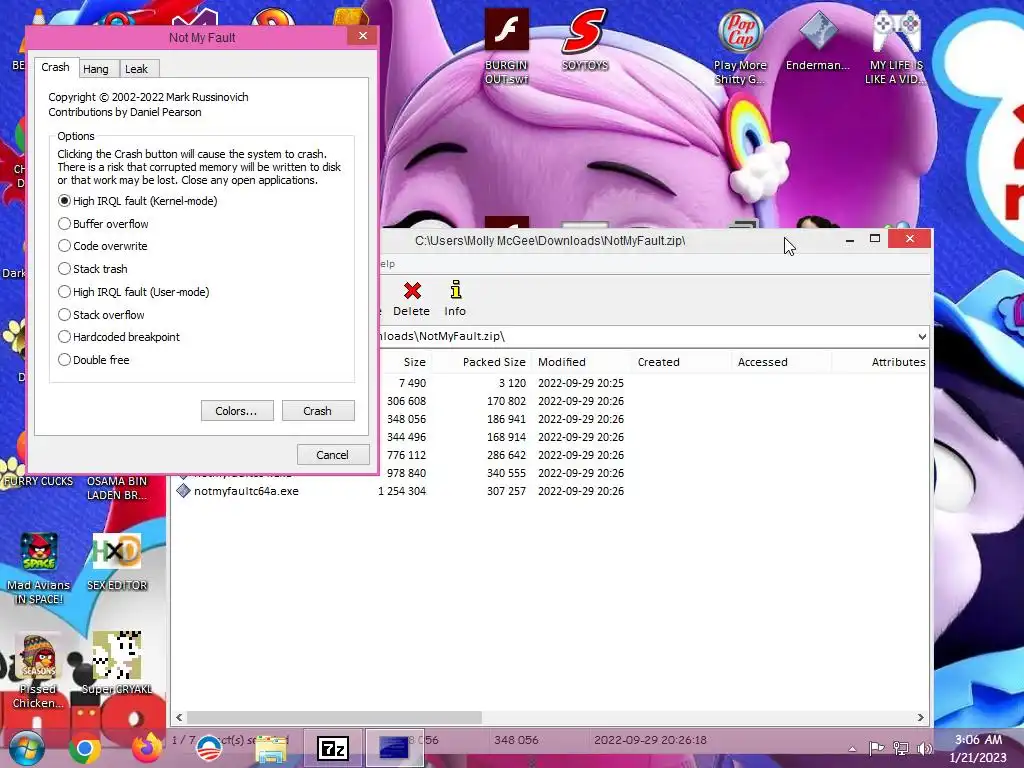Screen dimensions: 1024x768
Task: Show hidden system tray icons arrow
Action: click(x=852, y=749)
